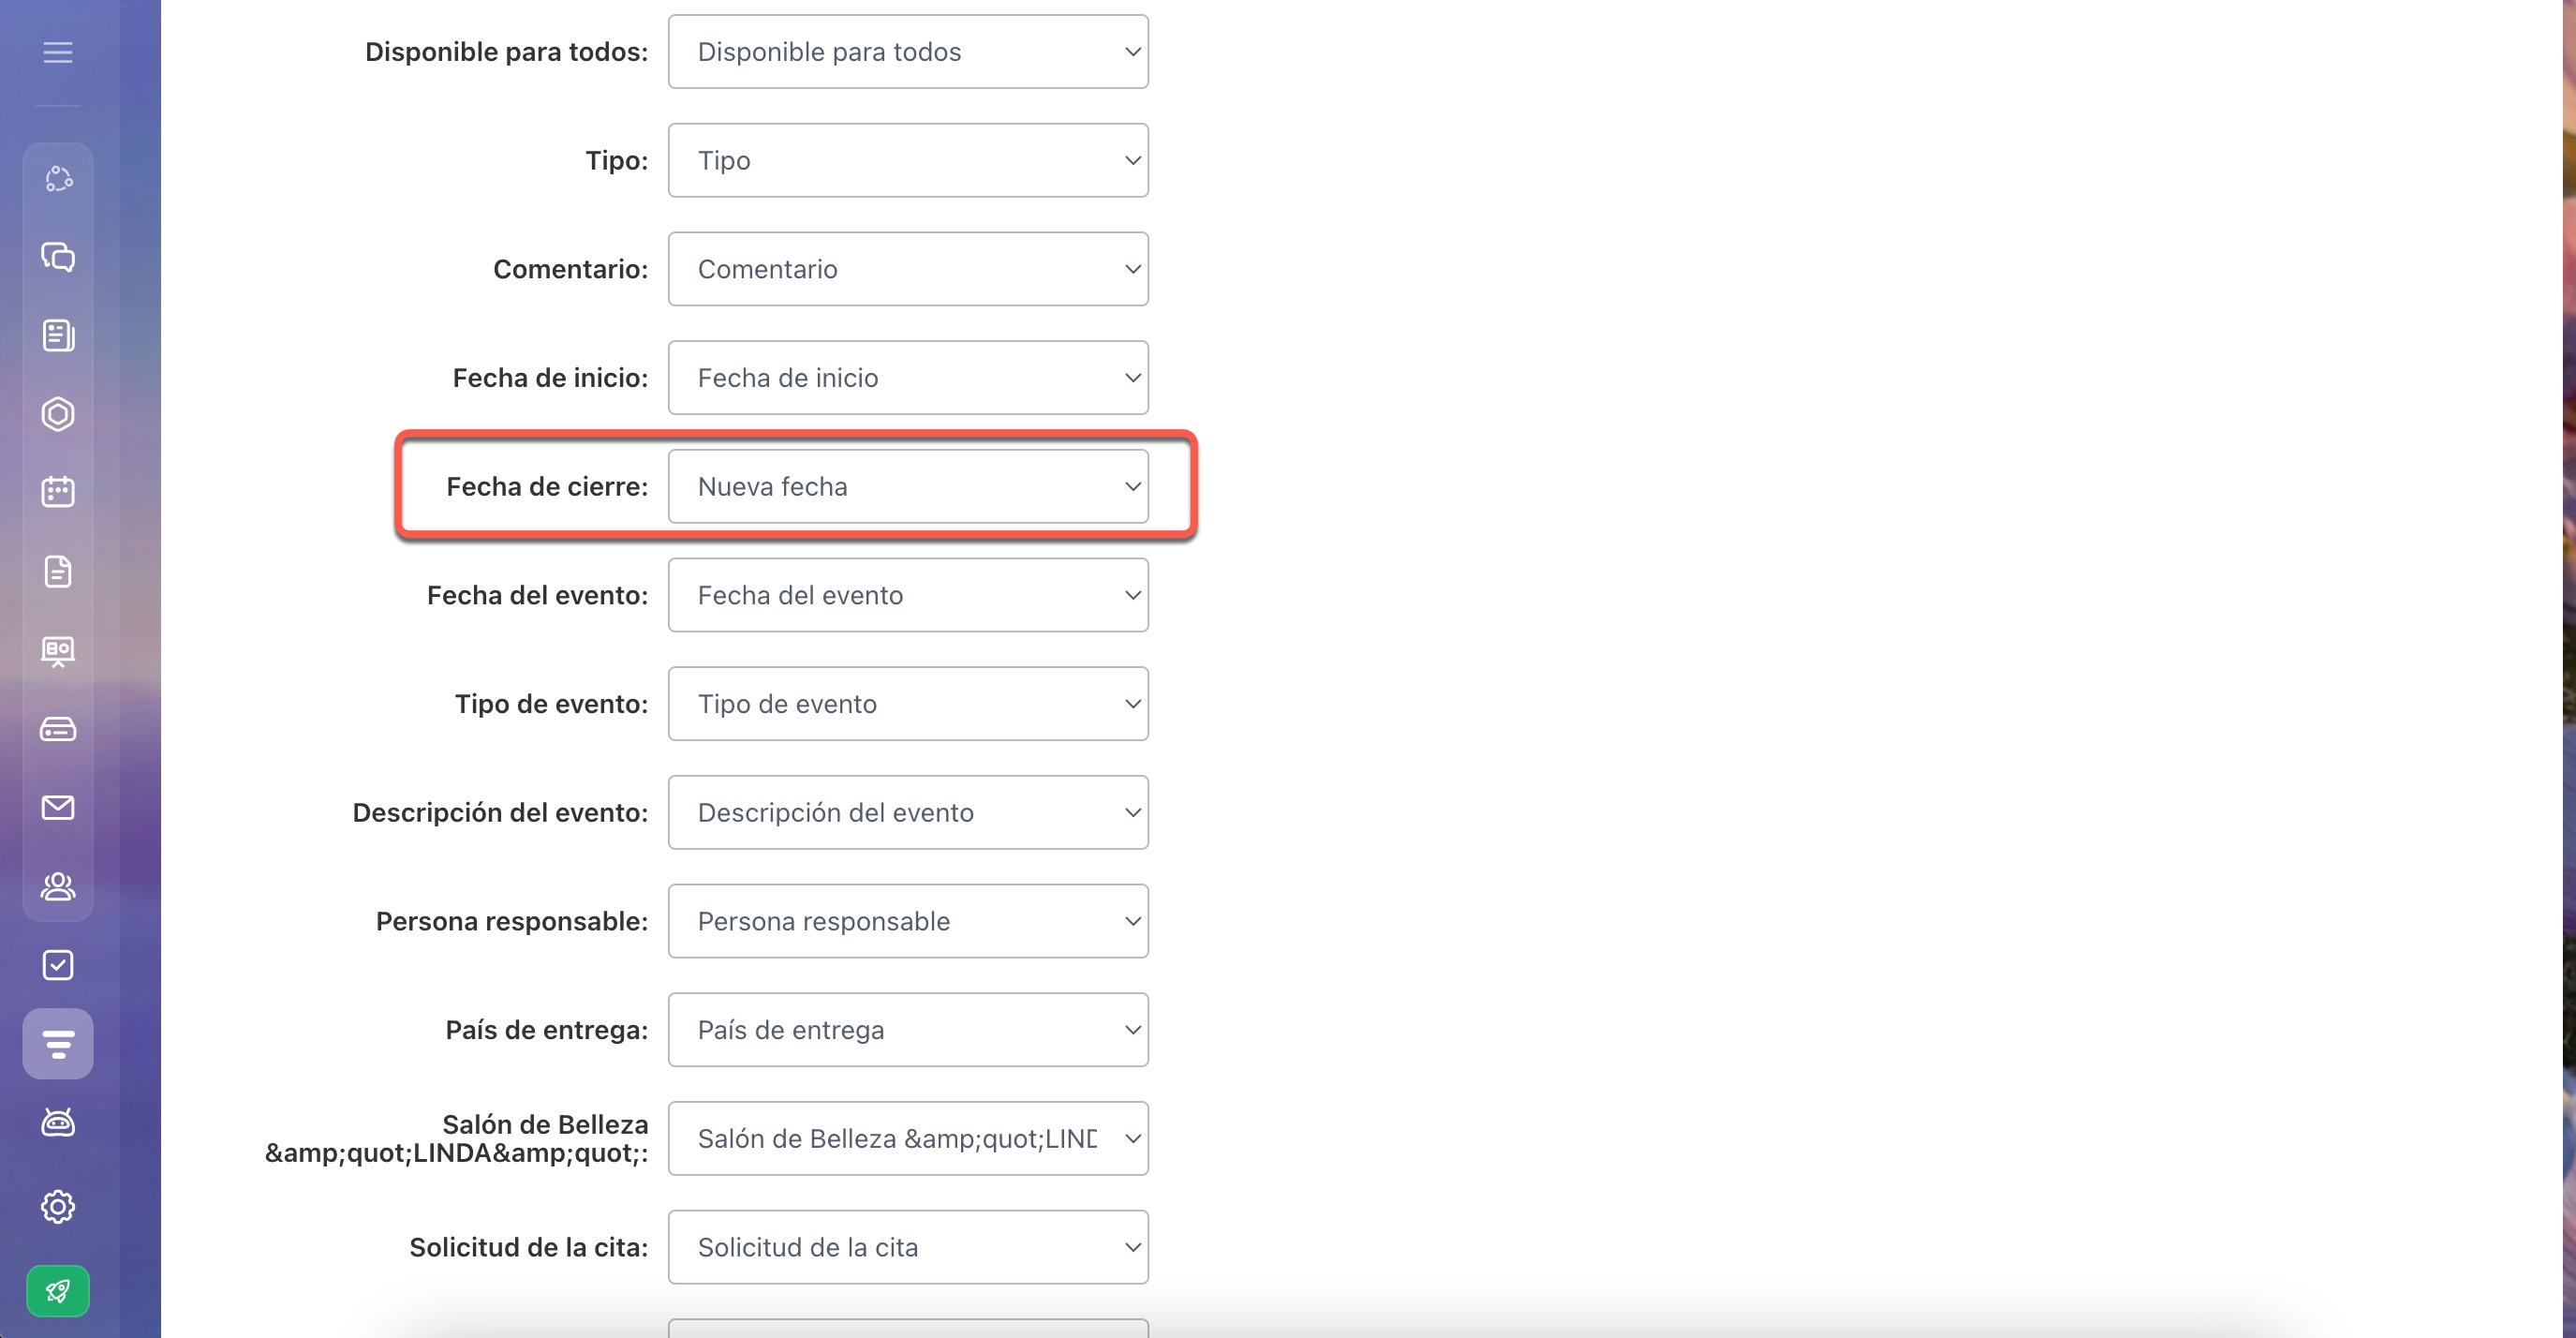Click the 'Fecha del evento:' label
The width and height of the screenshot is (2576, 1338).
tap(538, 595)
